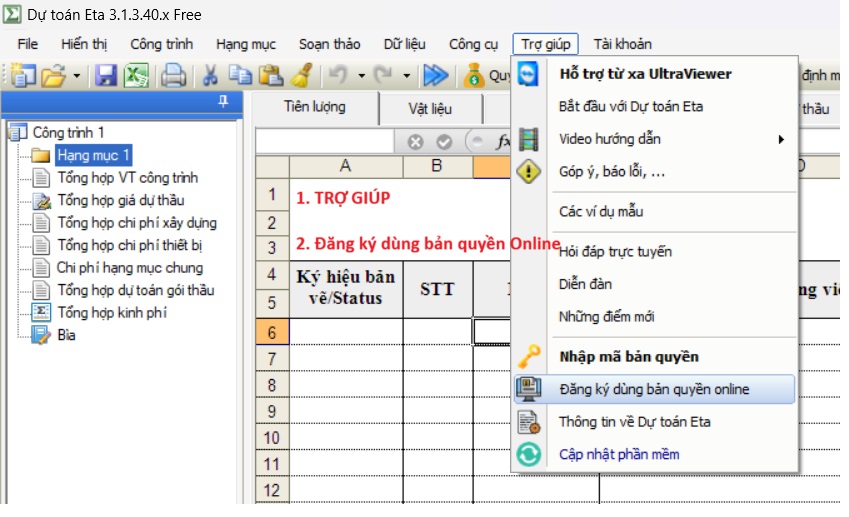849x517 pixels.
Task: Expand the Video hướng dẫn submenu arrow
Action: click(781, 140)
